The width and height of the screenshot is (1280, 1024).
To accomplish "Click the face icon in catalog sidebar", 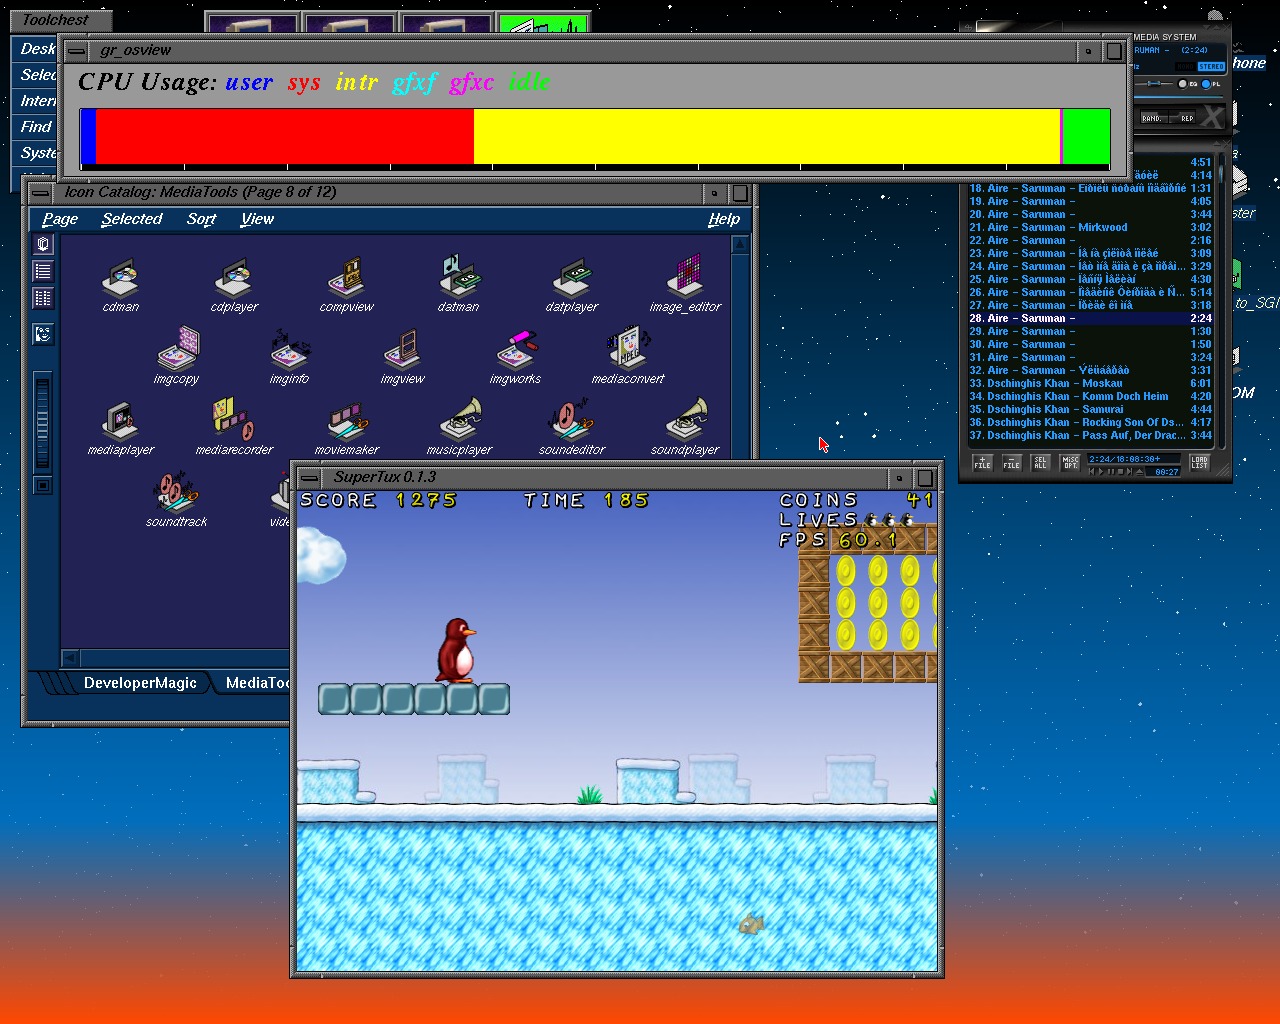I will pos(43,334).
